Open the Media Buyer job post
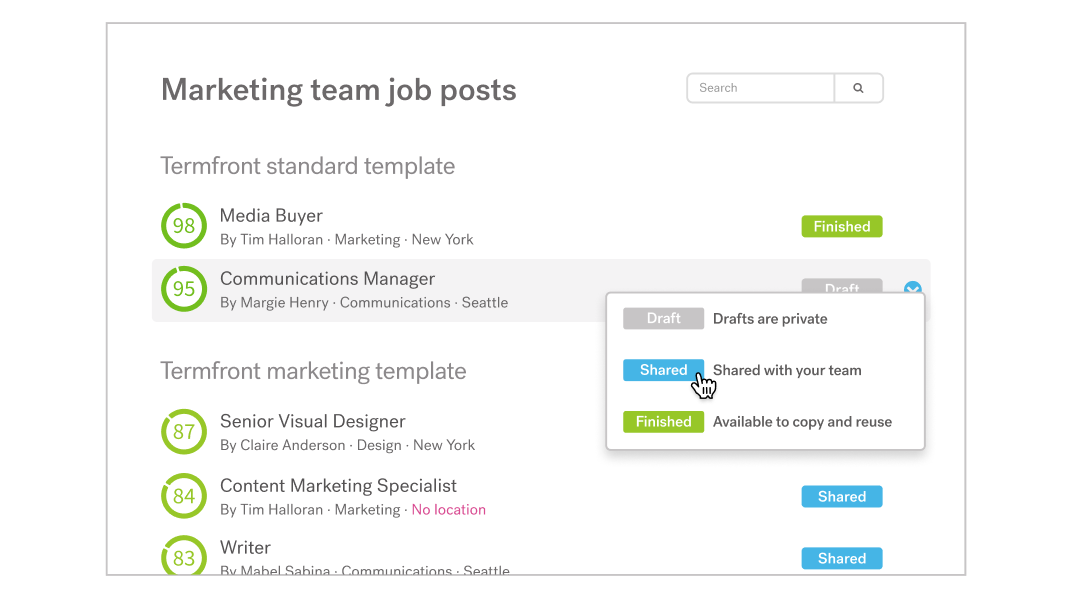 (271, 216)
